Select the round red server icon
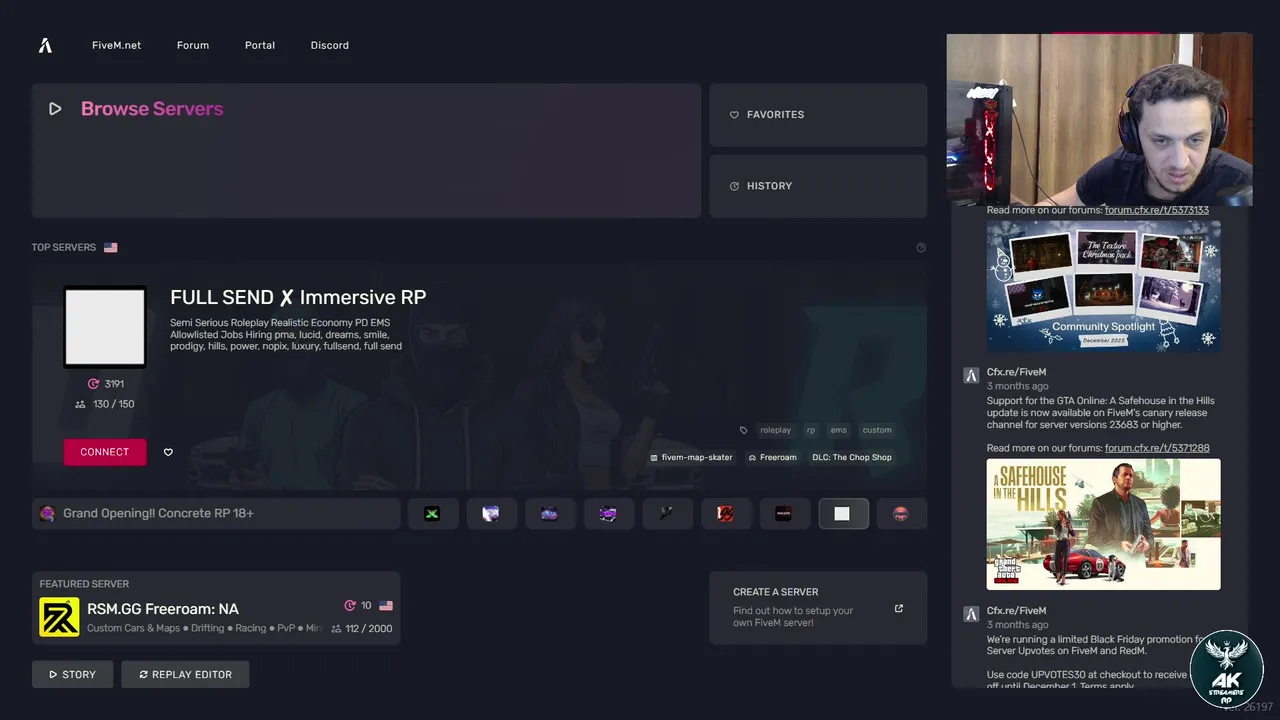The height and width of the screenshot is (720, 1280). pyautogui.click(x=901, y=513)
